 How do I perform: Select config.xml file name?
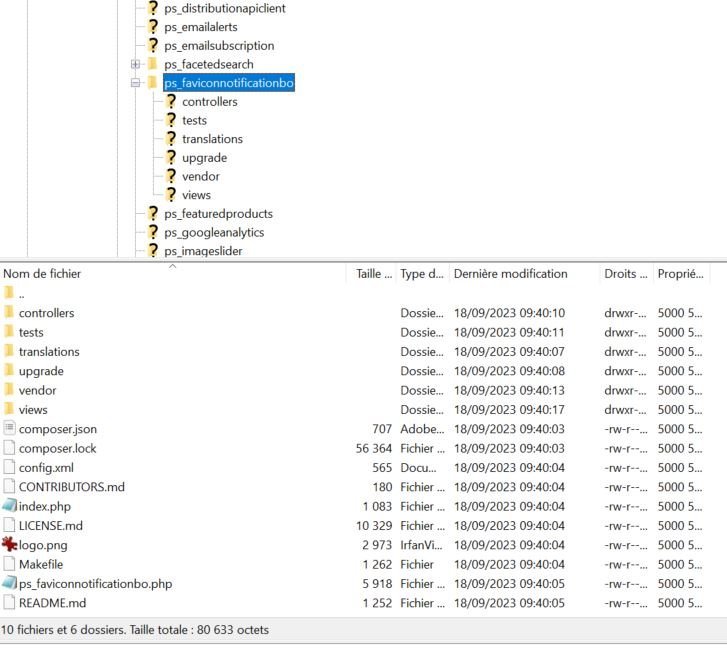click(x=46, y=468)
